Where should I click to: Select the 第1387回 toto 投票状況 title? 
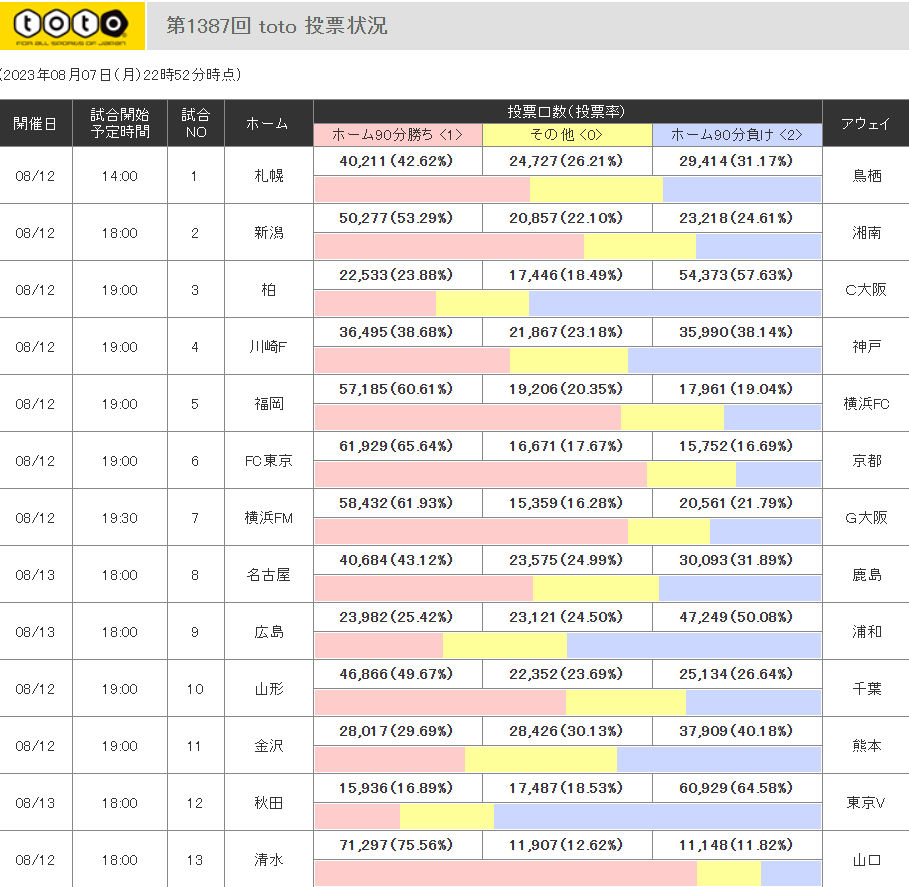coord(277,26)
